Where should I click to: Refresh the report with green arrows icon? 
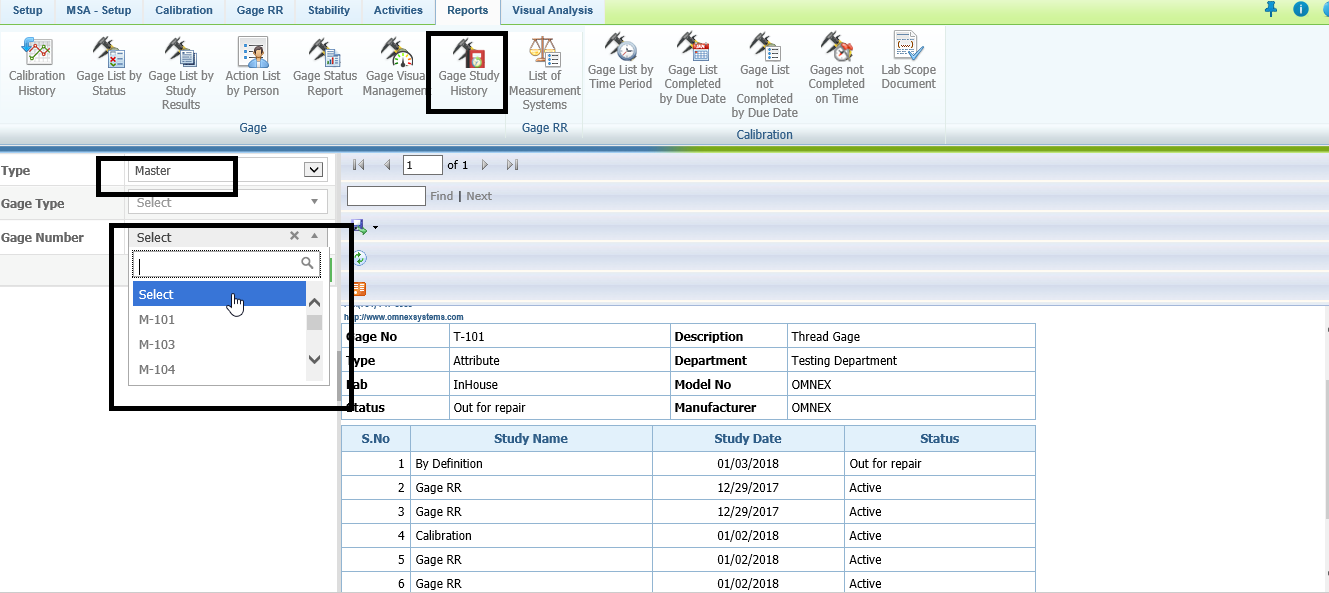point(359,258)
